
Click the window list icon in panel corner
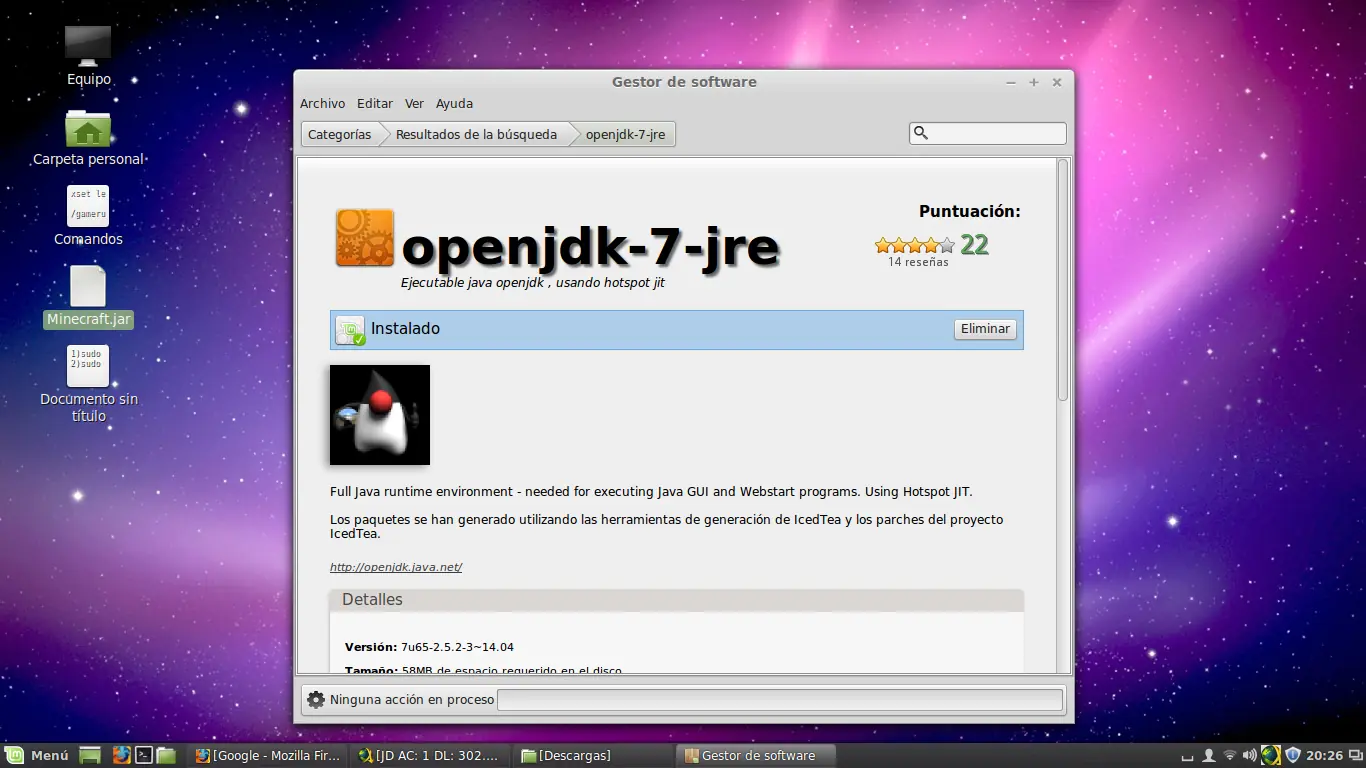click(1355, 755)
